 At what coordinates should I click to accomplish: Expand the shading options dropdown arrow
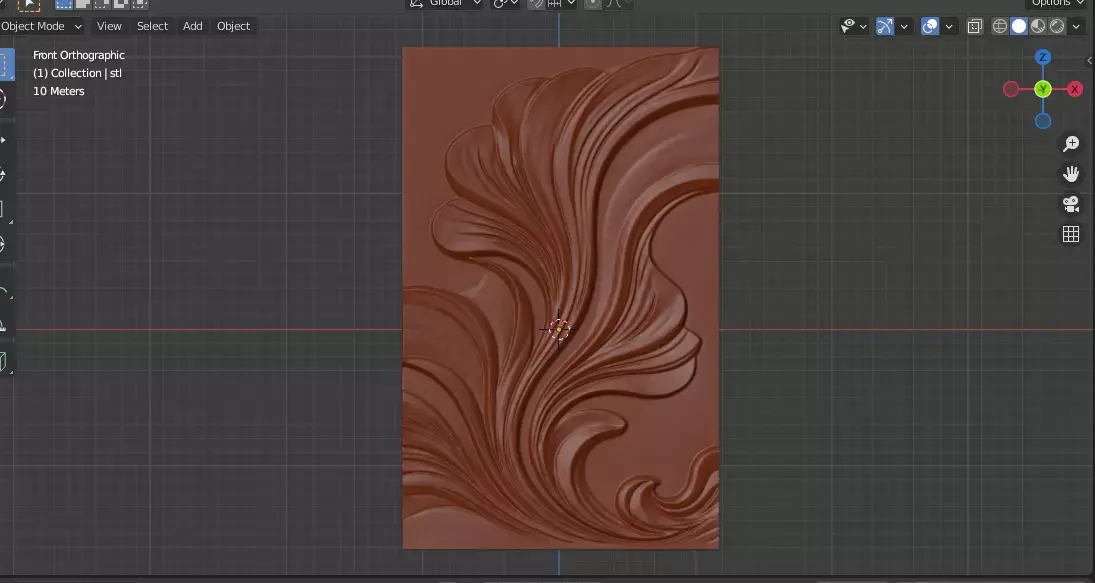pos(1075,27)
